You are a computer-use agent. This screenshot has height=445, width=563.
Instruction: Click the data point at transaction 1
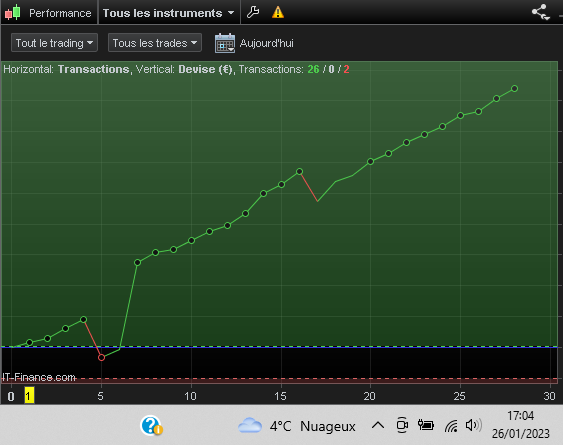tap(29, 343)
